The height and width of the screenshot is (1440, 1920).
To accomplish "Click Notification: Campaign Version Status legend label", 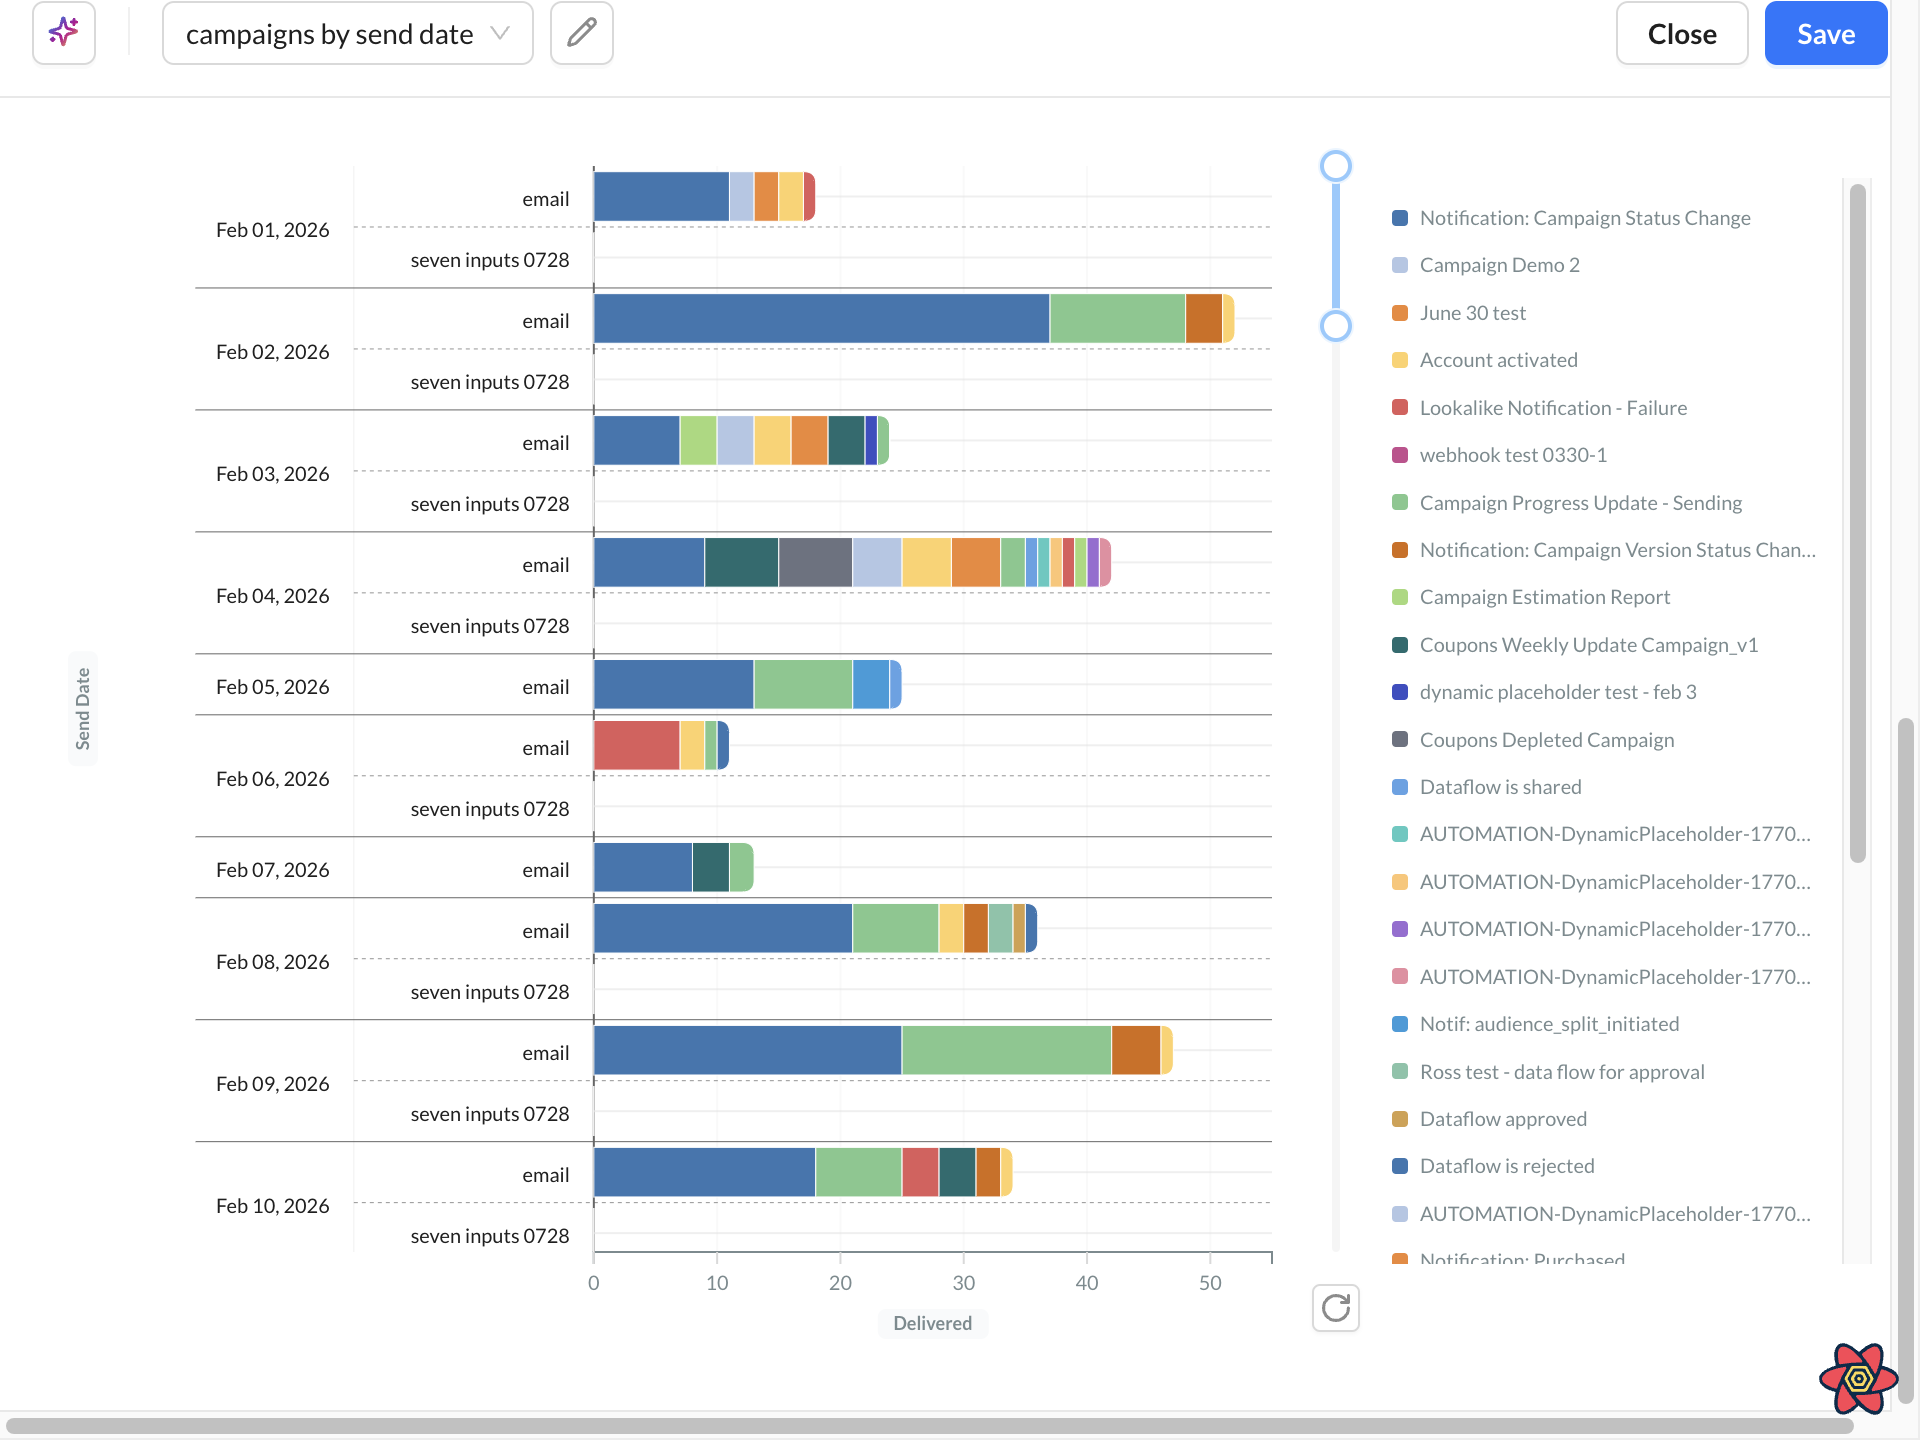I will [1618, 550].
